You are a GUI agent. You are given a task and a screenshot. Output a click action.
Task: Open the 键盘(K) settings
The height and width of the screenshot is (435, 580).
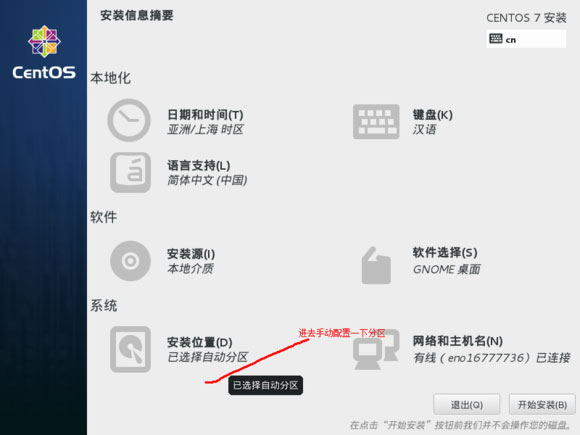432,115
